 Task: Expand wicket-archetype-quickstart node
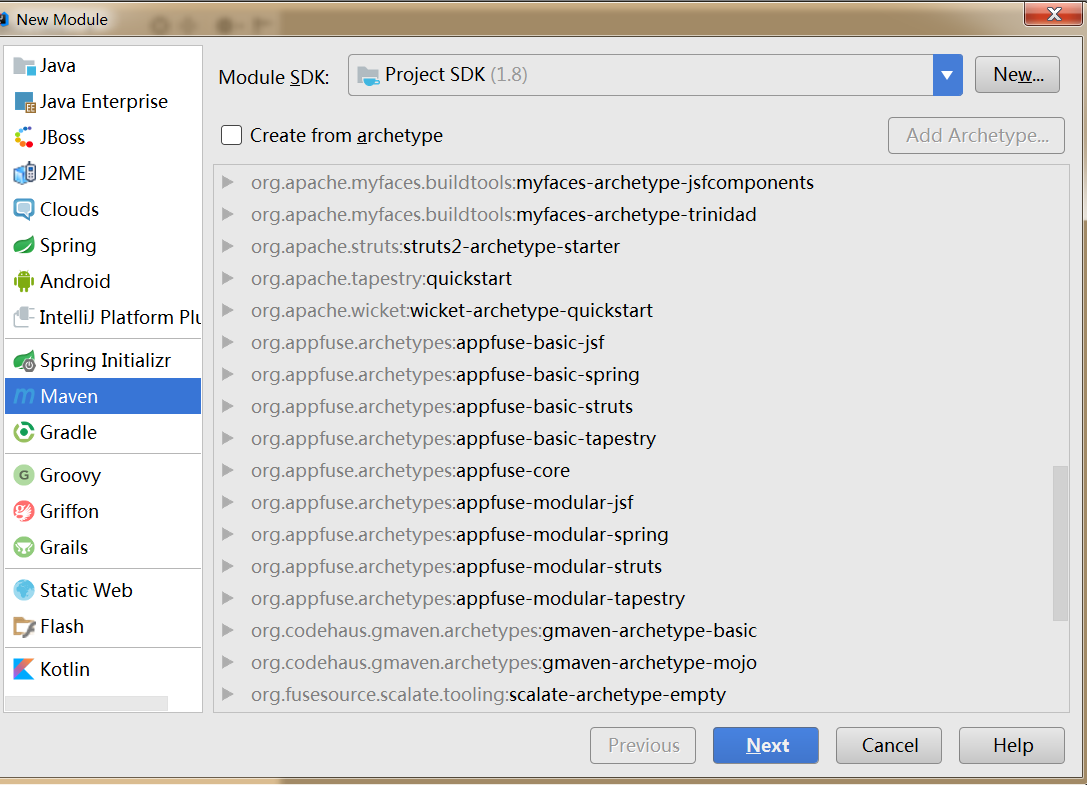pyautogui.click(x=227, y=310)
